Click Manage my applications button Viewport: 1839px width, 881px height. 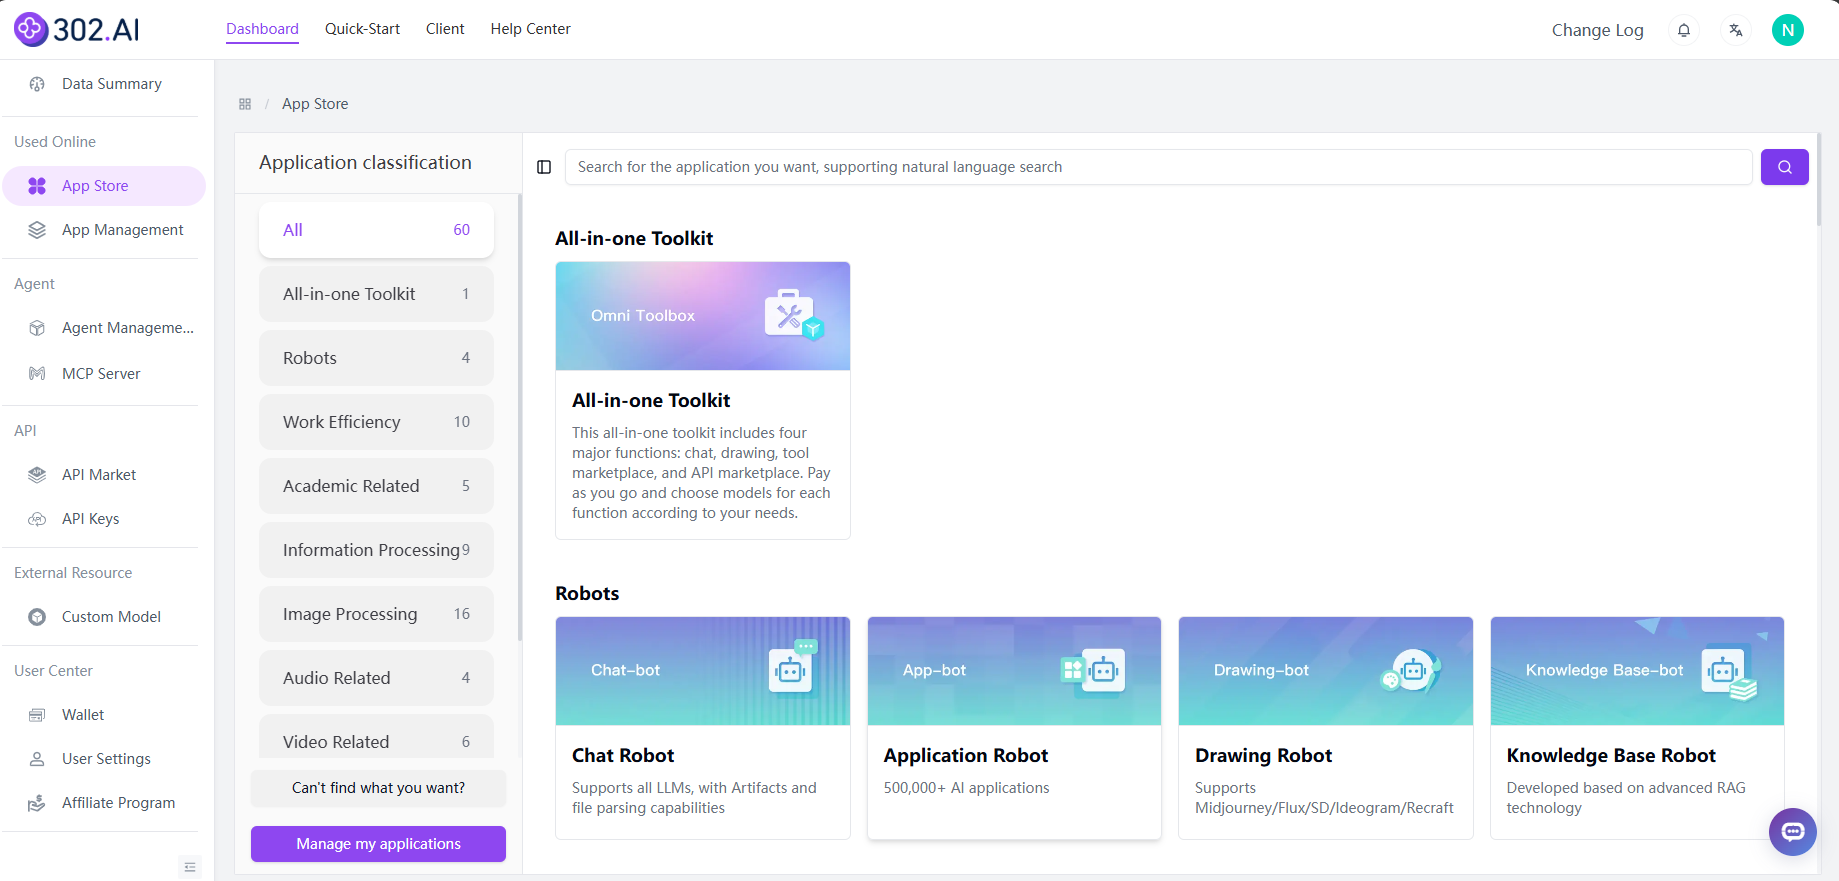click(x=378, y=844)
